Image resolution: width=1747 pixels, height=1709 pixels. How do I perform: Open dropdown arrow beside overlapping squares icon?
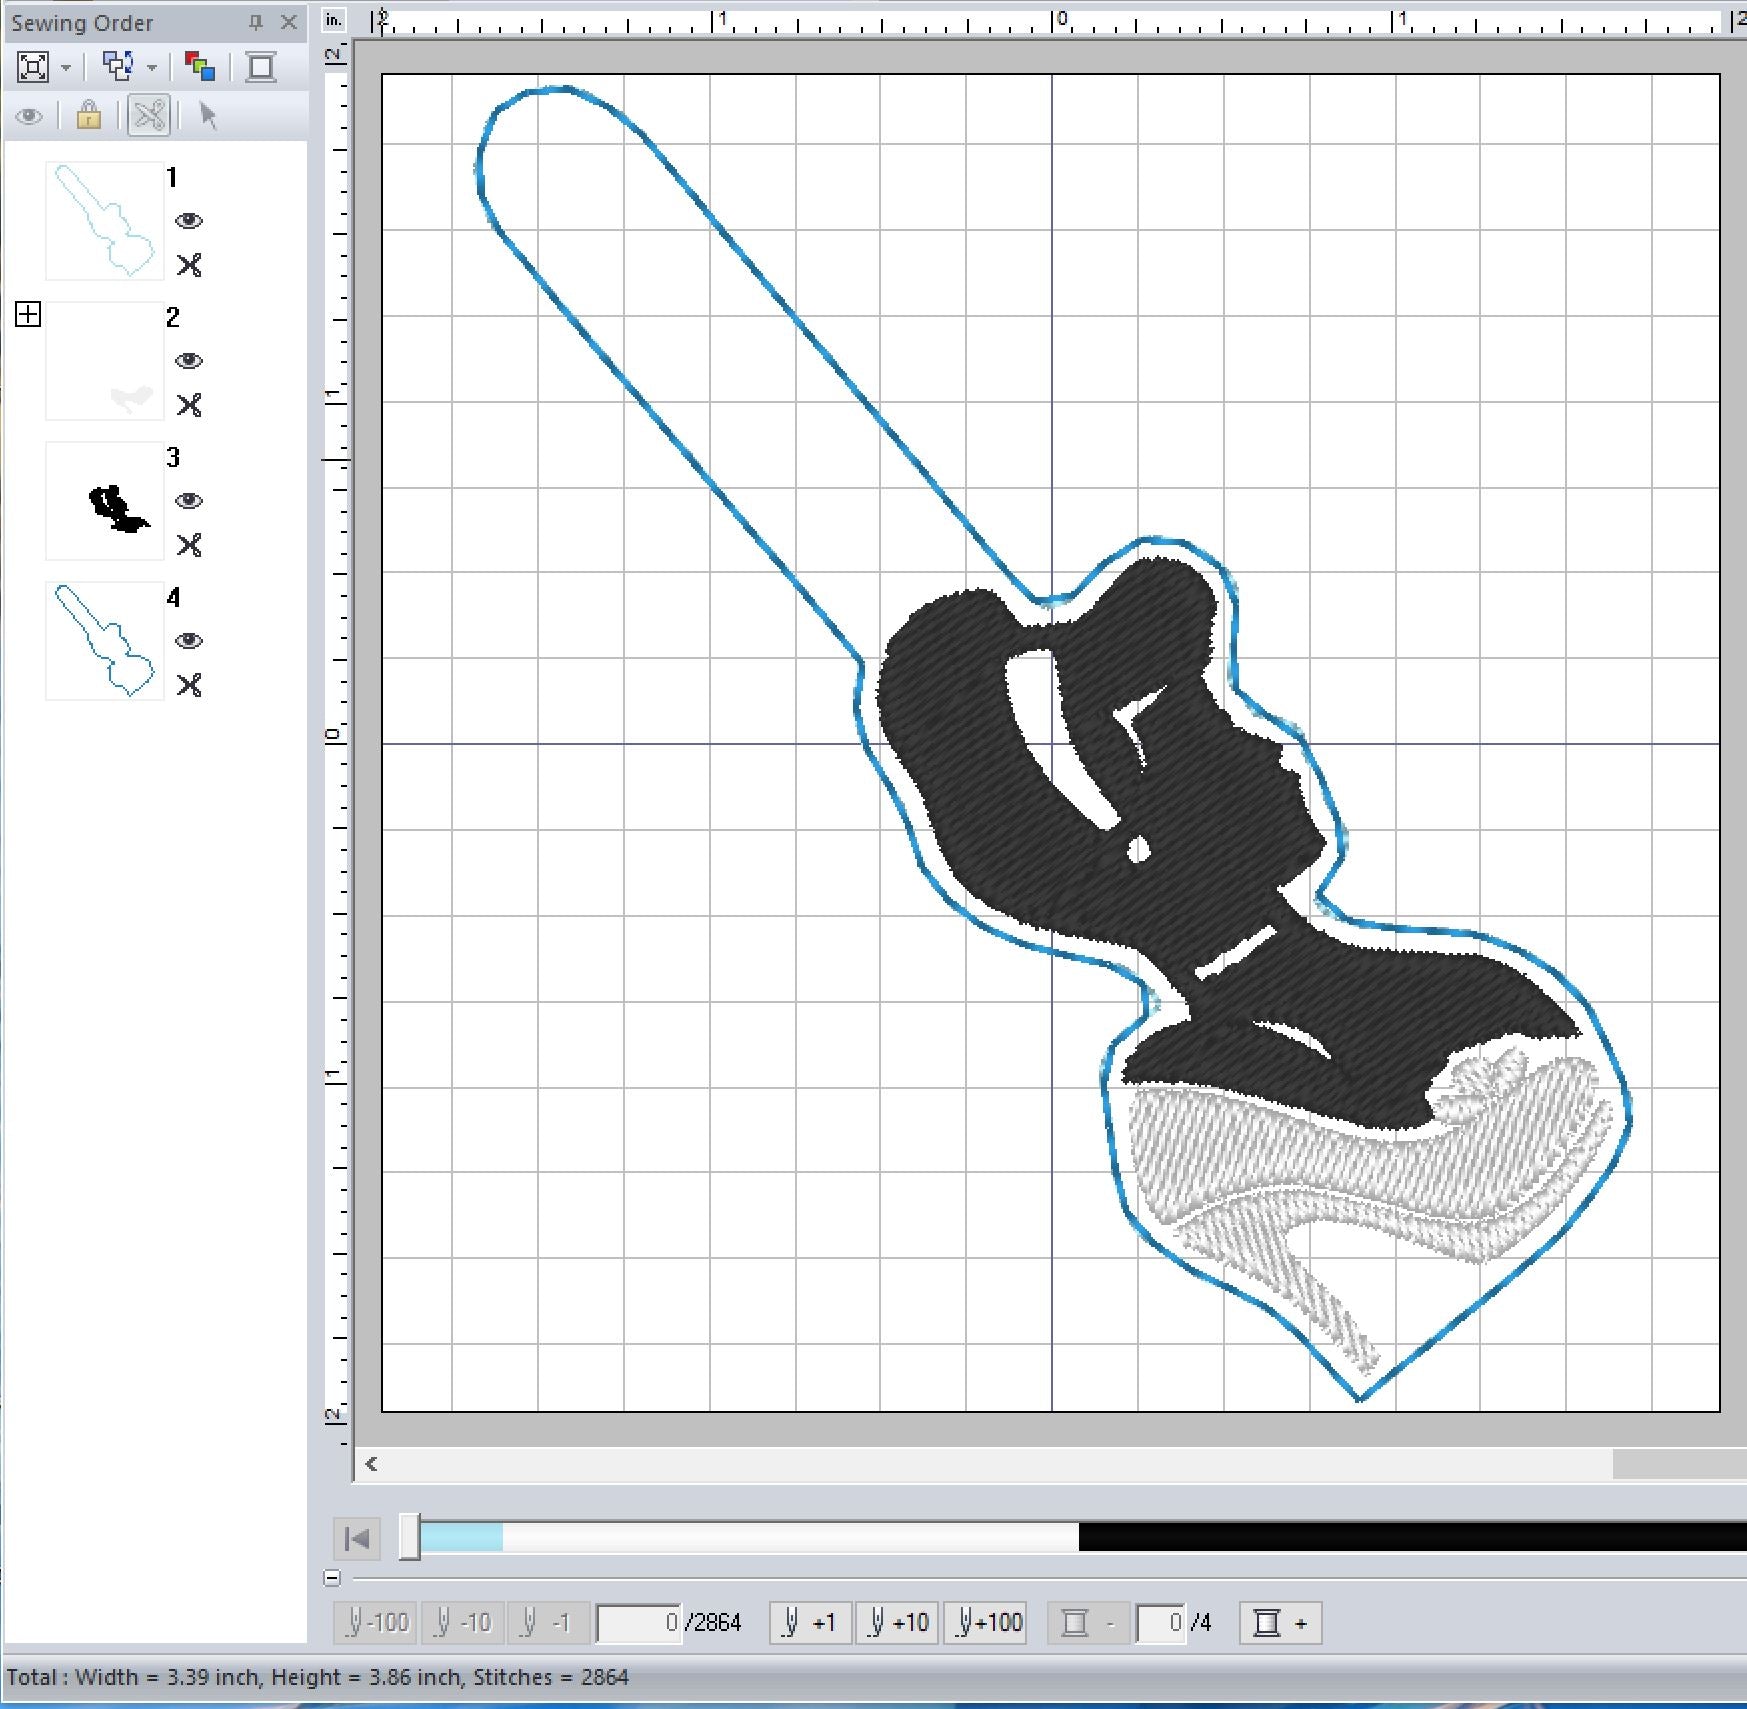pos(152,68)
